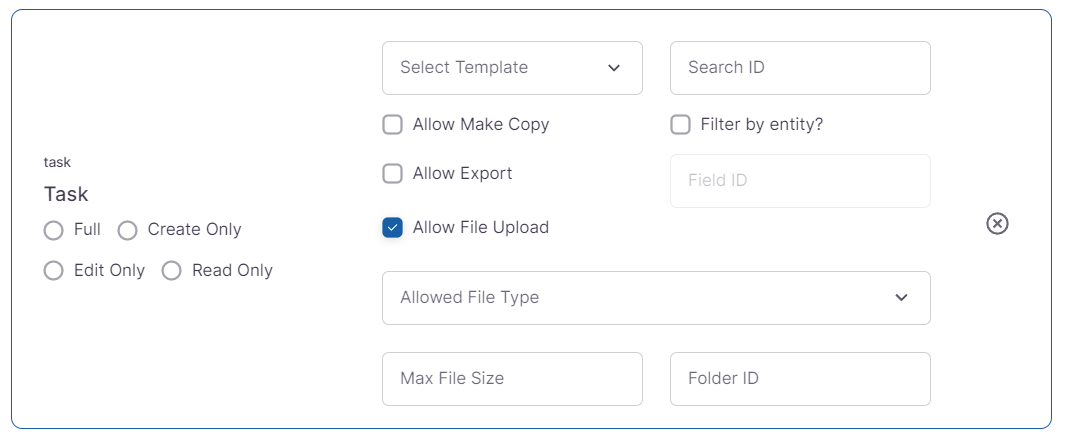Click the greyed-out Field ID input

[x=800, y=181]
